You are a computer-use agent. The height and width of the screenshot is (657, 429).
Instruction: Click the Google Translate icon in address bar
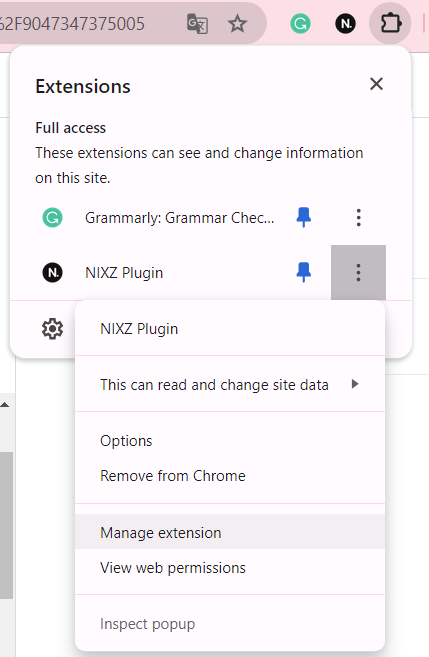pyautogui.click(x=197, y=23)
